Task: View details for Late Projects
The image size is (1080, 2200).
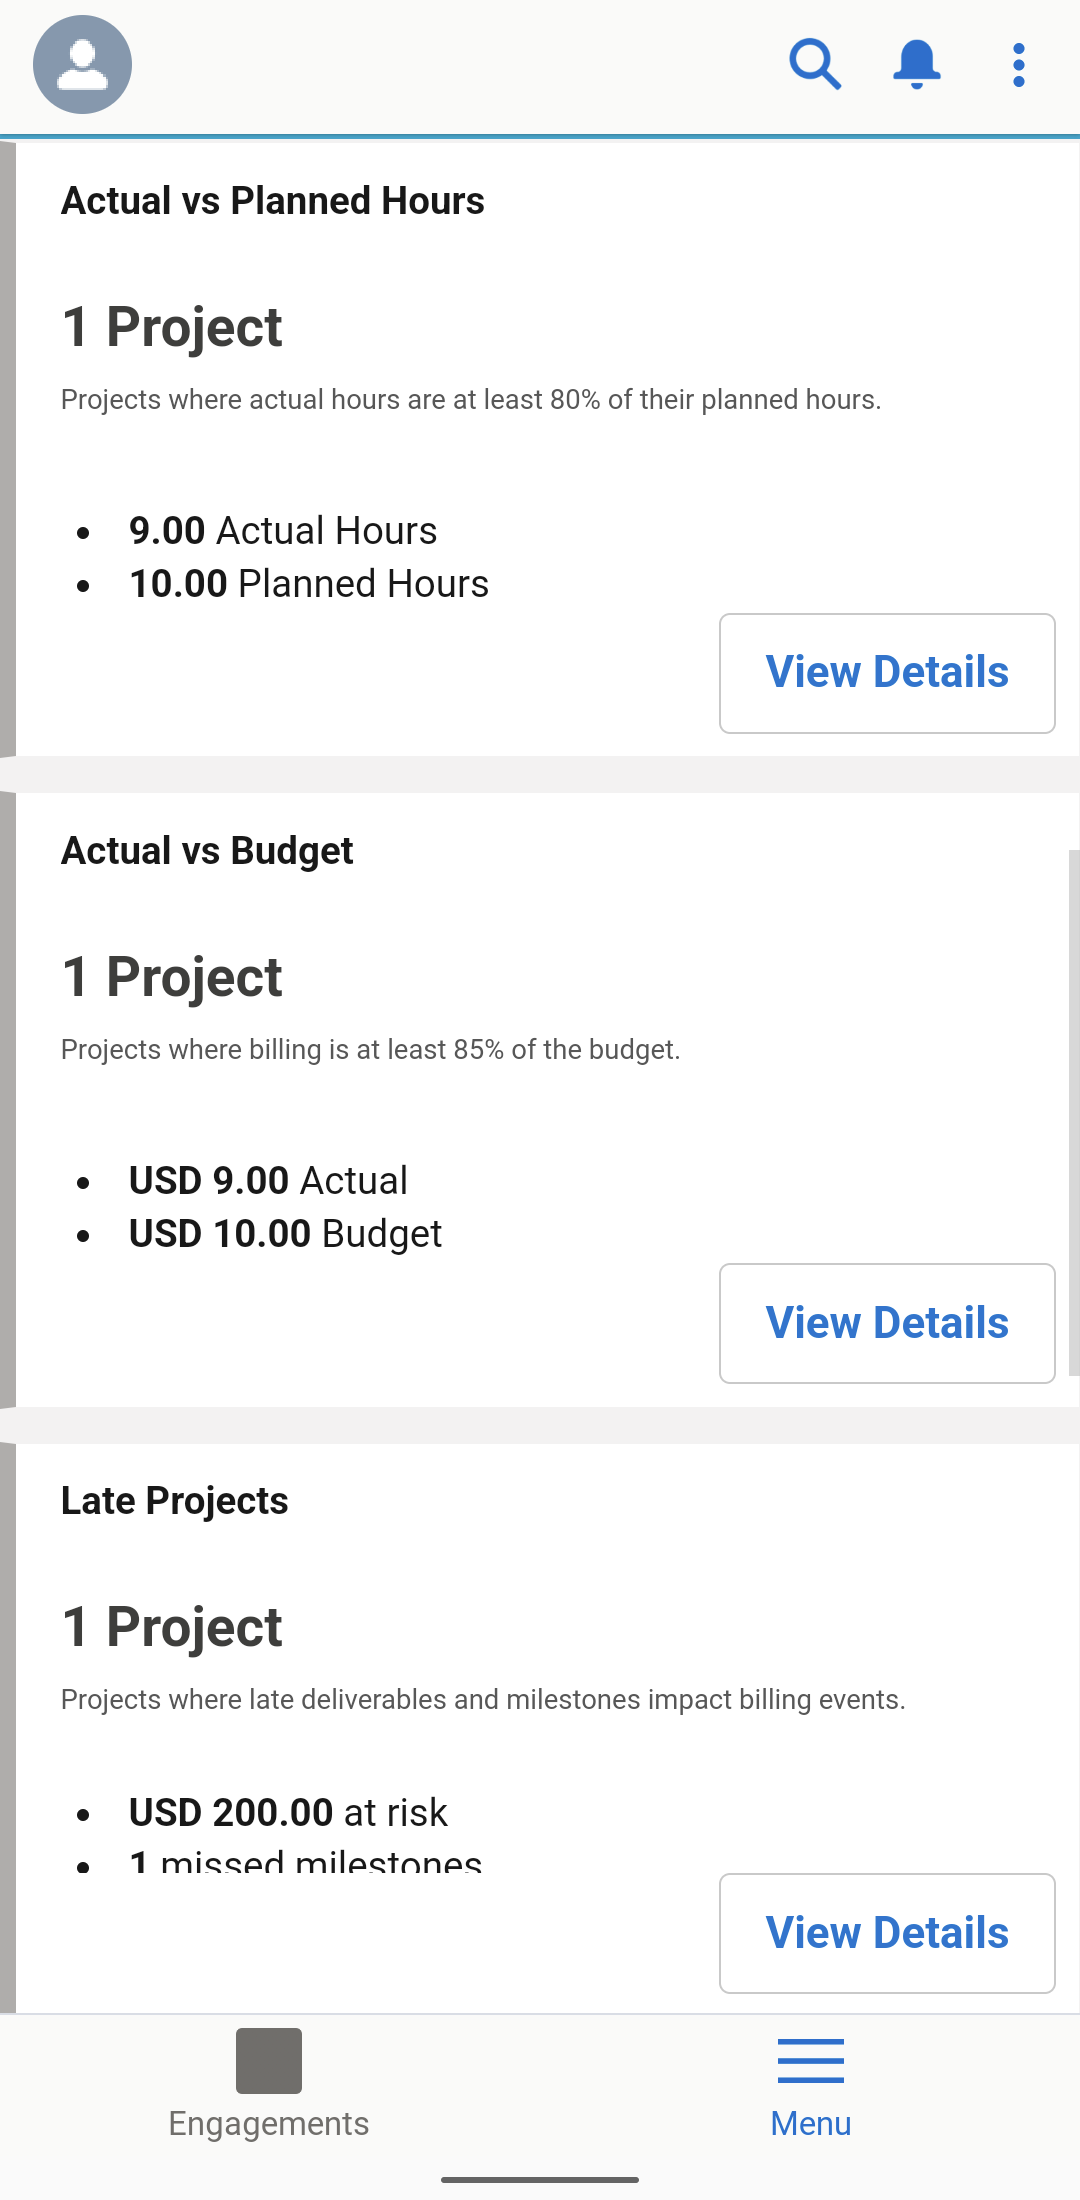Action: 887,1933
